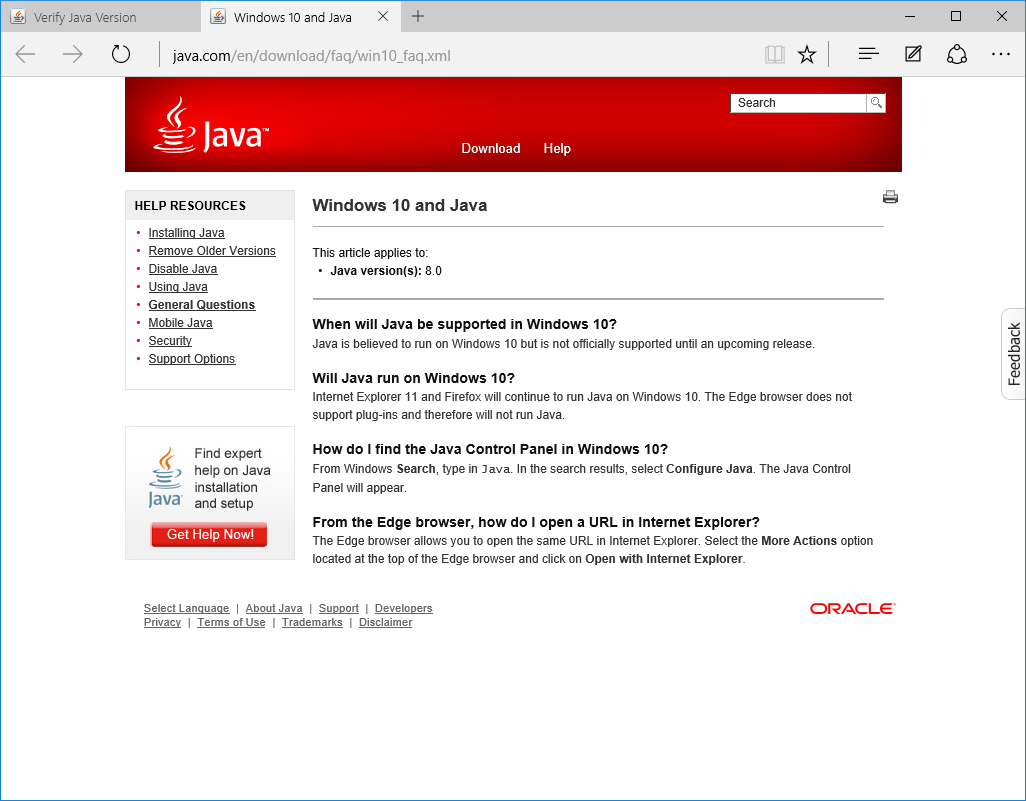This screenshot has width=1026, height=801.
Task: Open the Hub panel icon
Action: coord(868,54)
